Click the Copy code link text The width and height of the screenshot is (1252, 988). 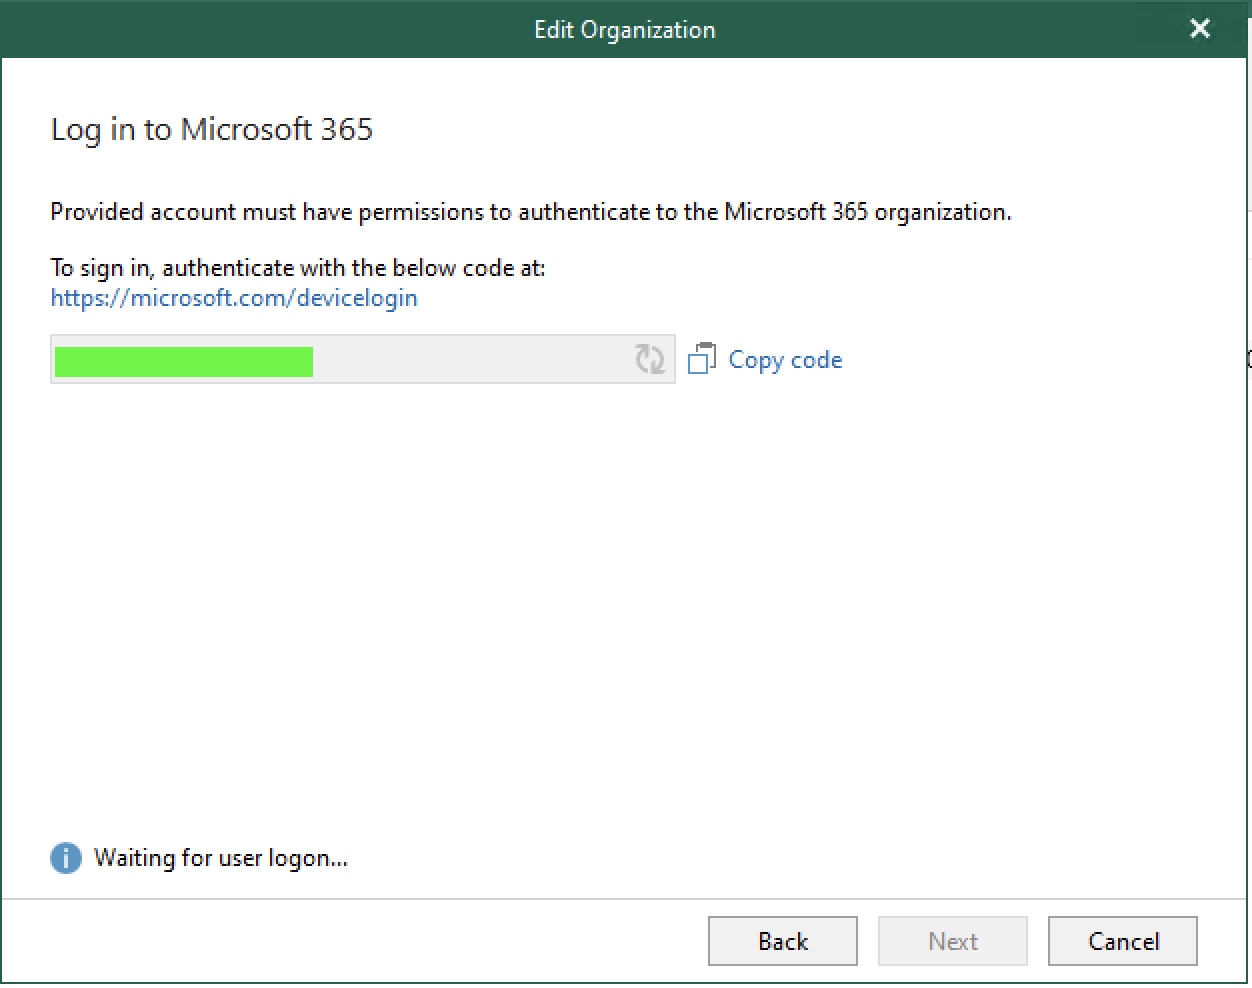(785, 360)
